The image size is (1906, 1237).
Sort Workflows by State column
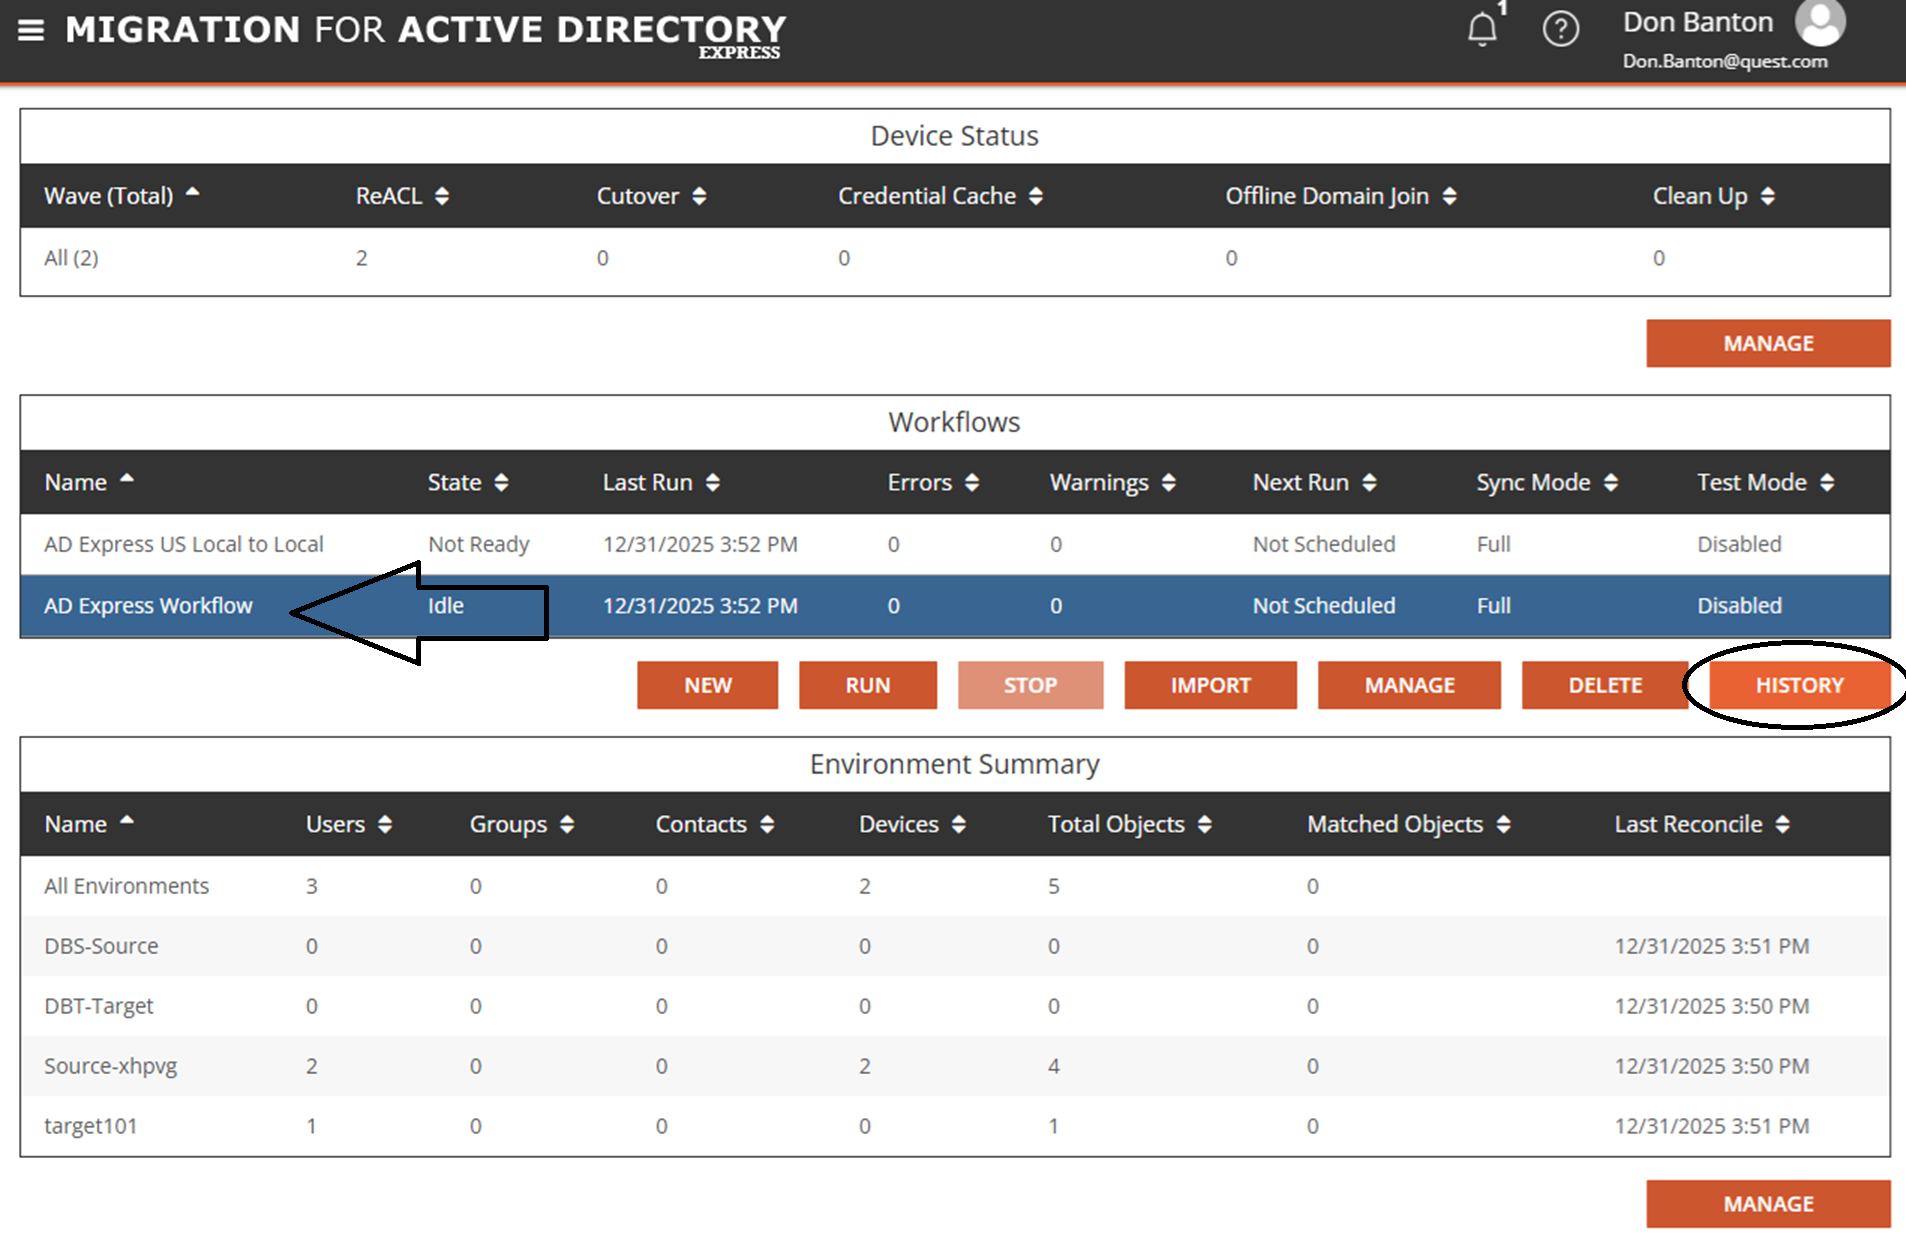[x=468, y=482]
